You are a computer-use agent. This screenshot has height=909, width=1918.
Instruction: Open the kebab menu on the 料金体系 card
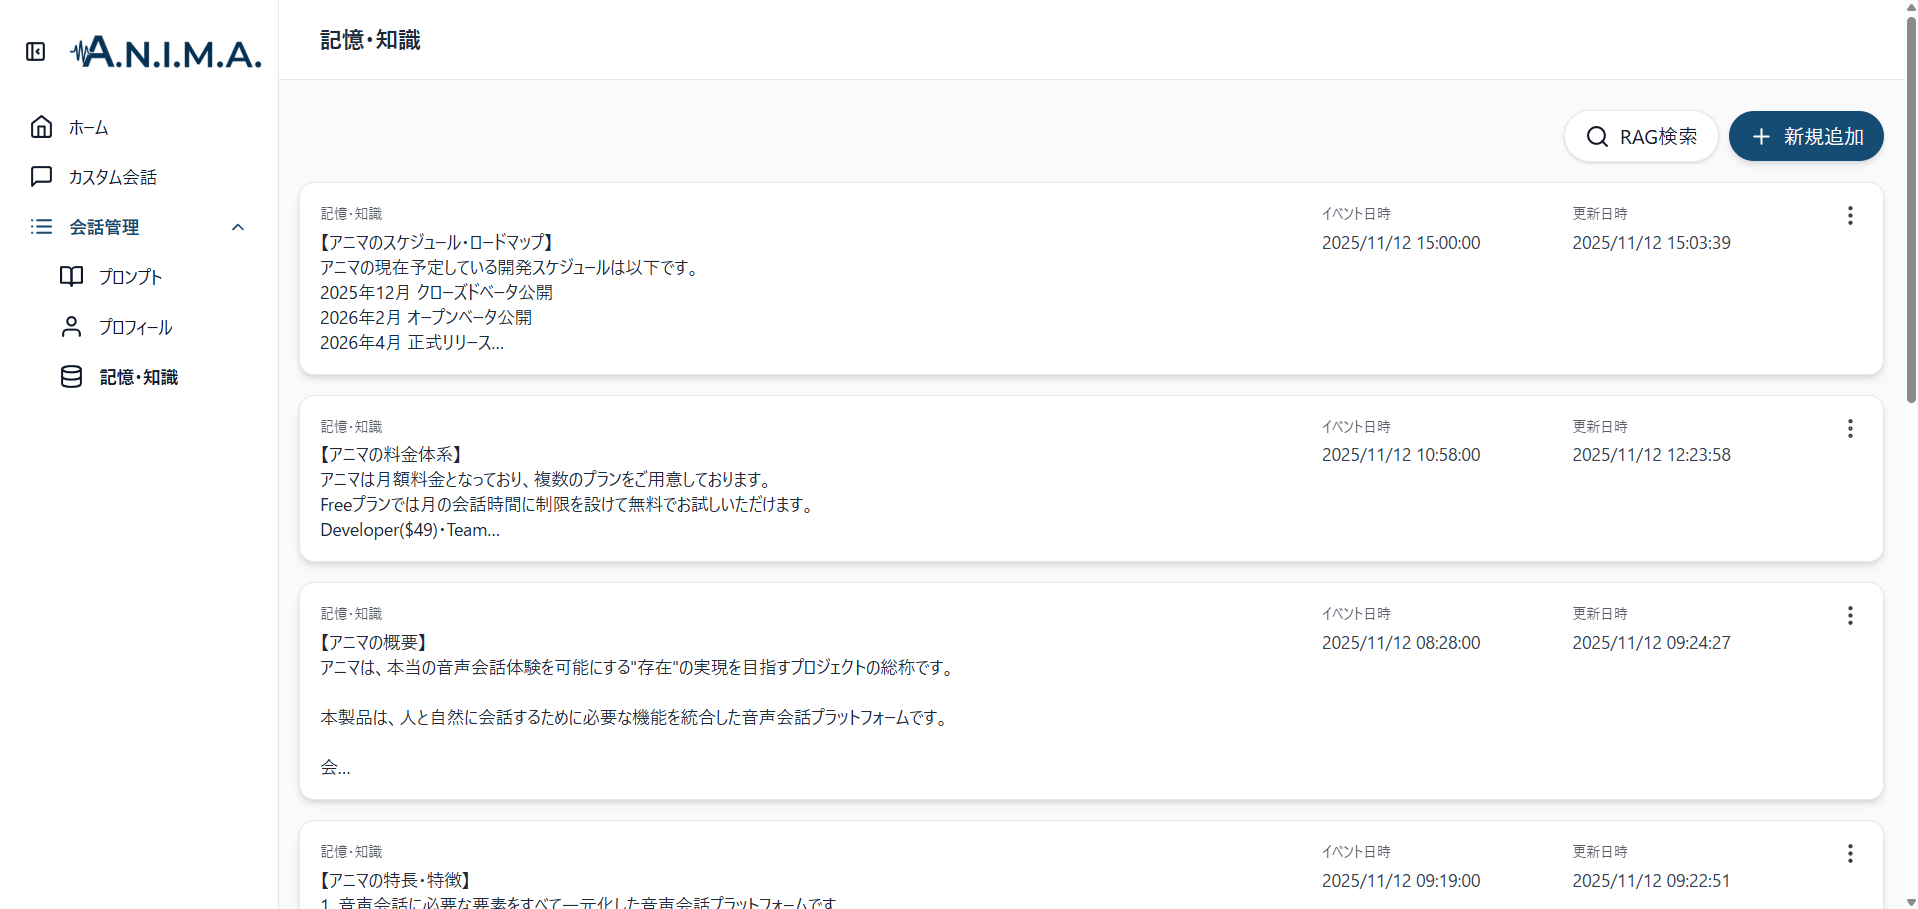click(1850, 428)
